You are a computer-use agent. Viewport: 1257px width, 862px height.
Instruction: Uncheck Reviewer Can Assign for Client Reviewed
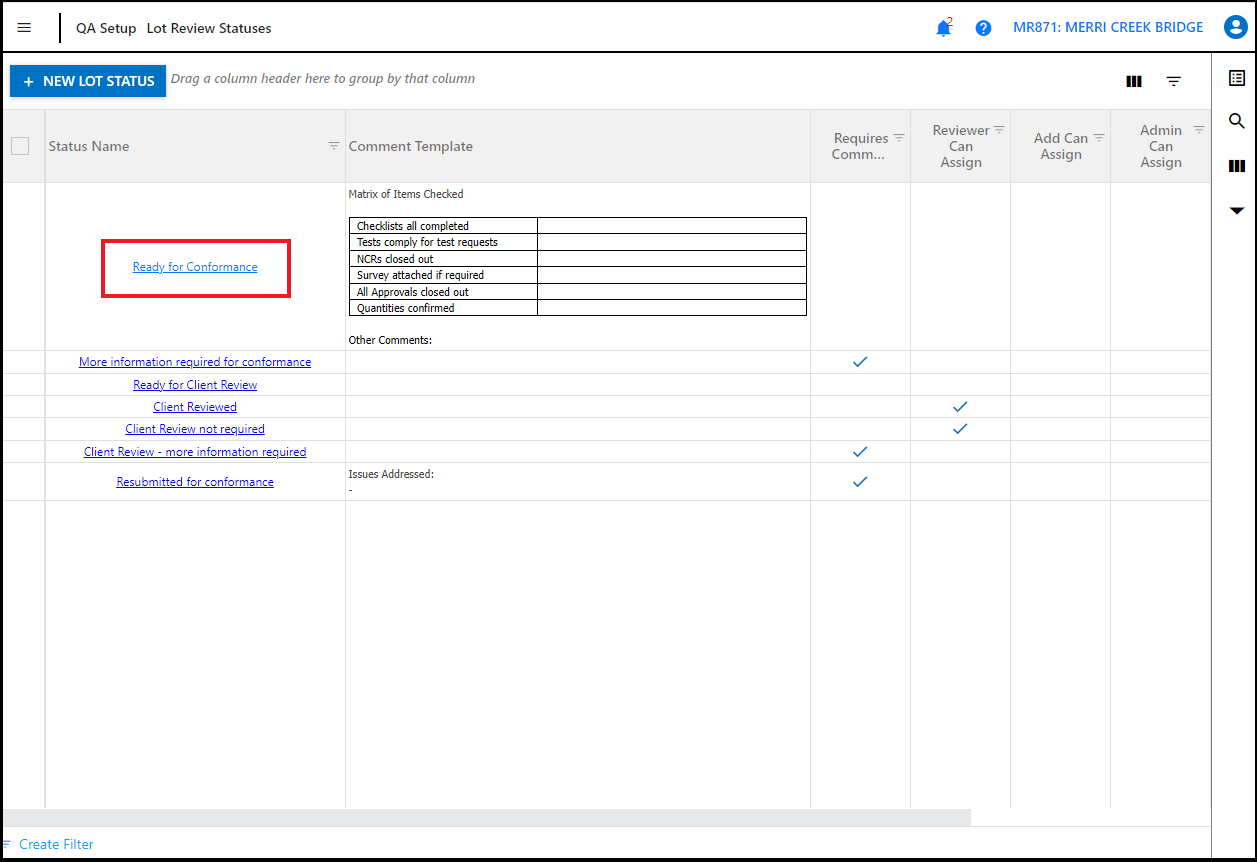coord(960,406)
